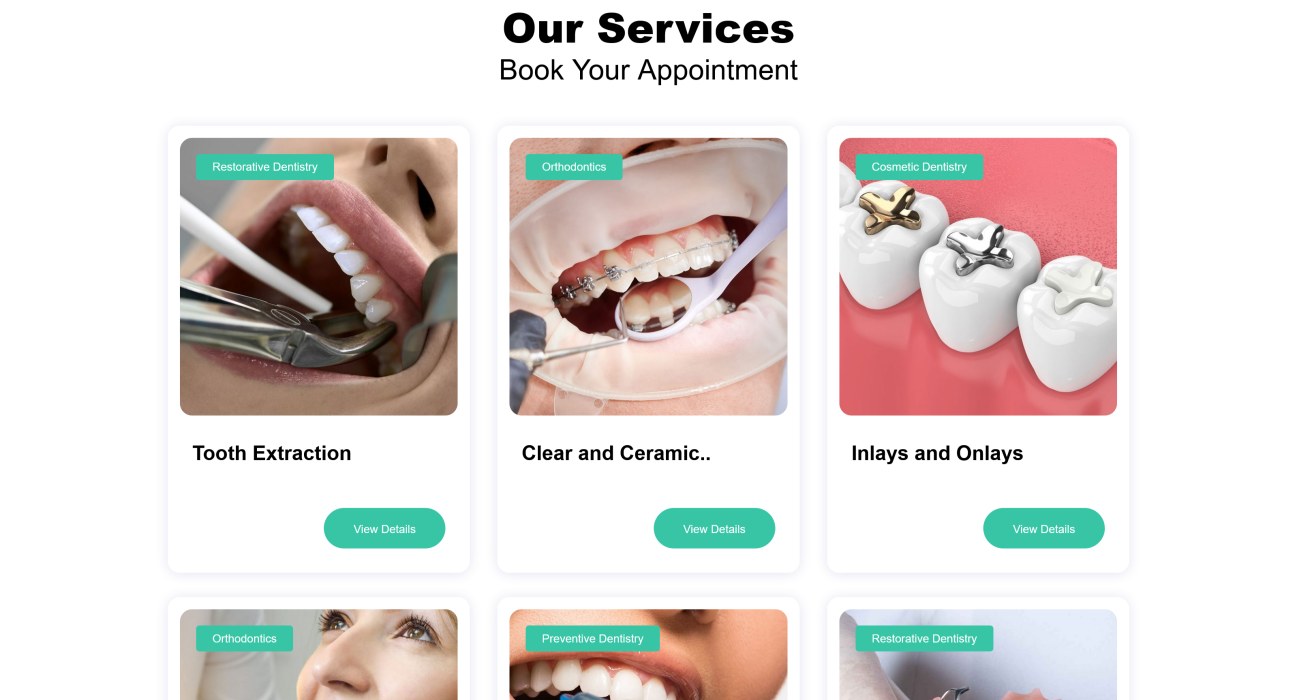Open the woman's face photo card
1297x700 pixels.
(318, 655)
